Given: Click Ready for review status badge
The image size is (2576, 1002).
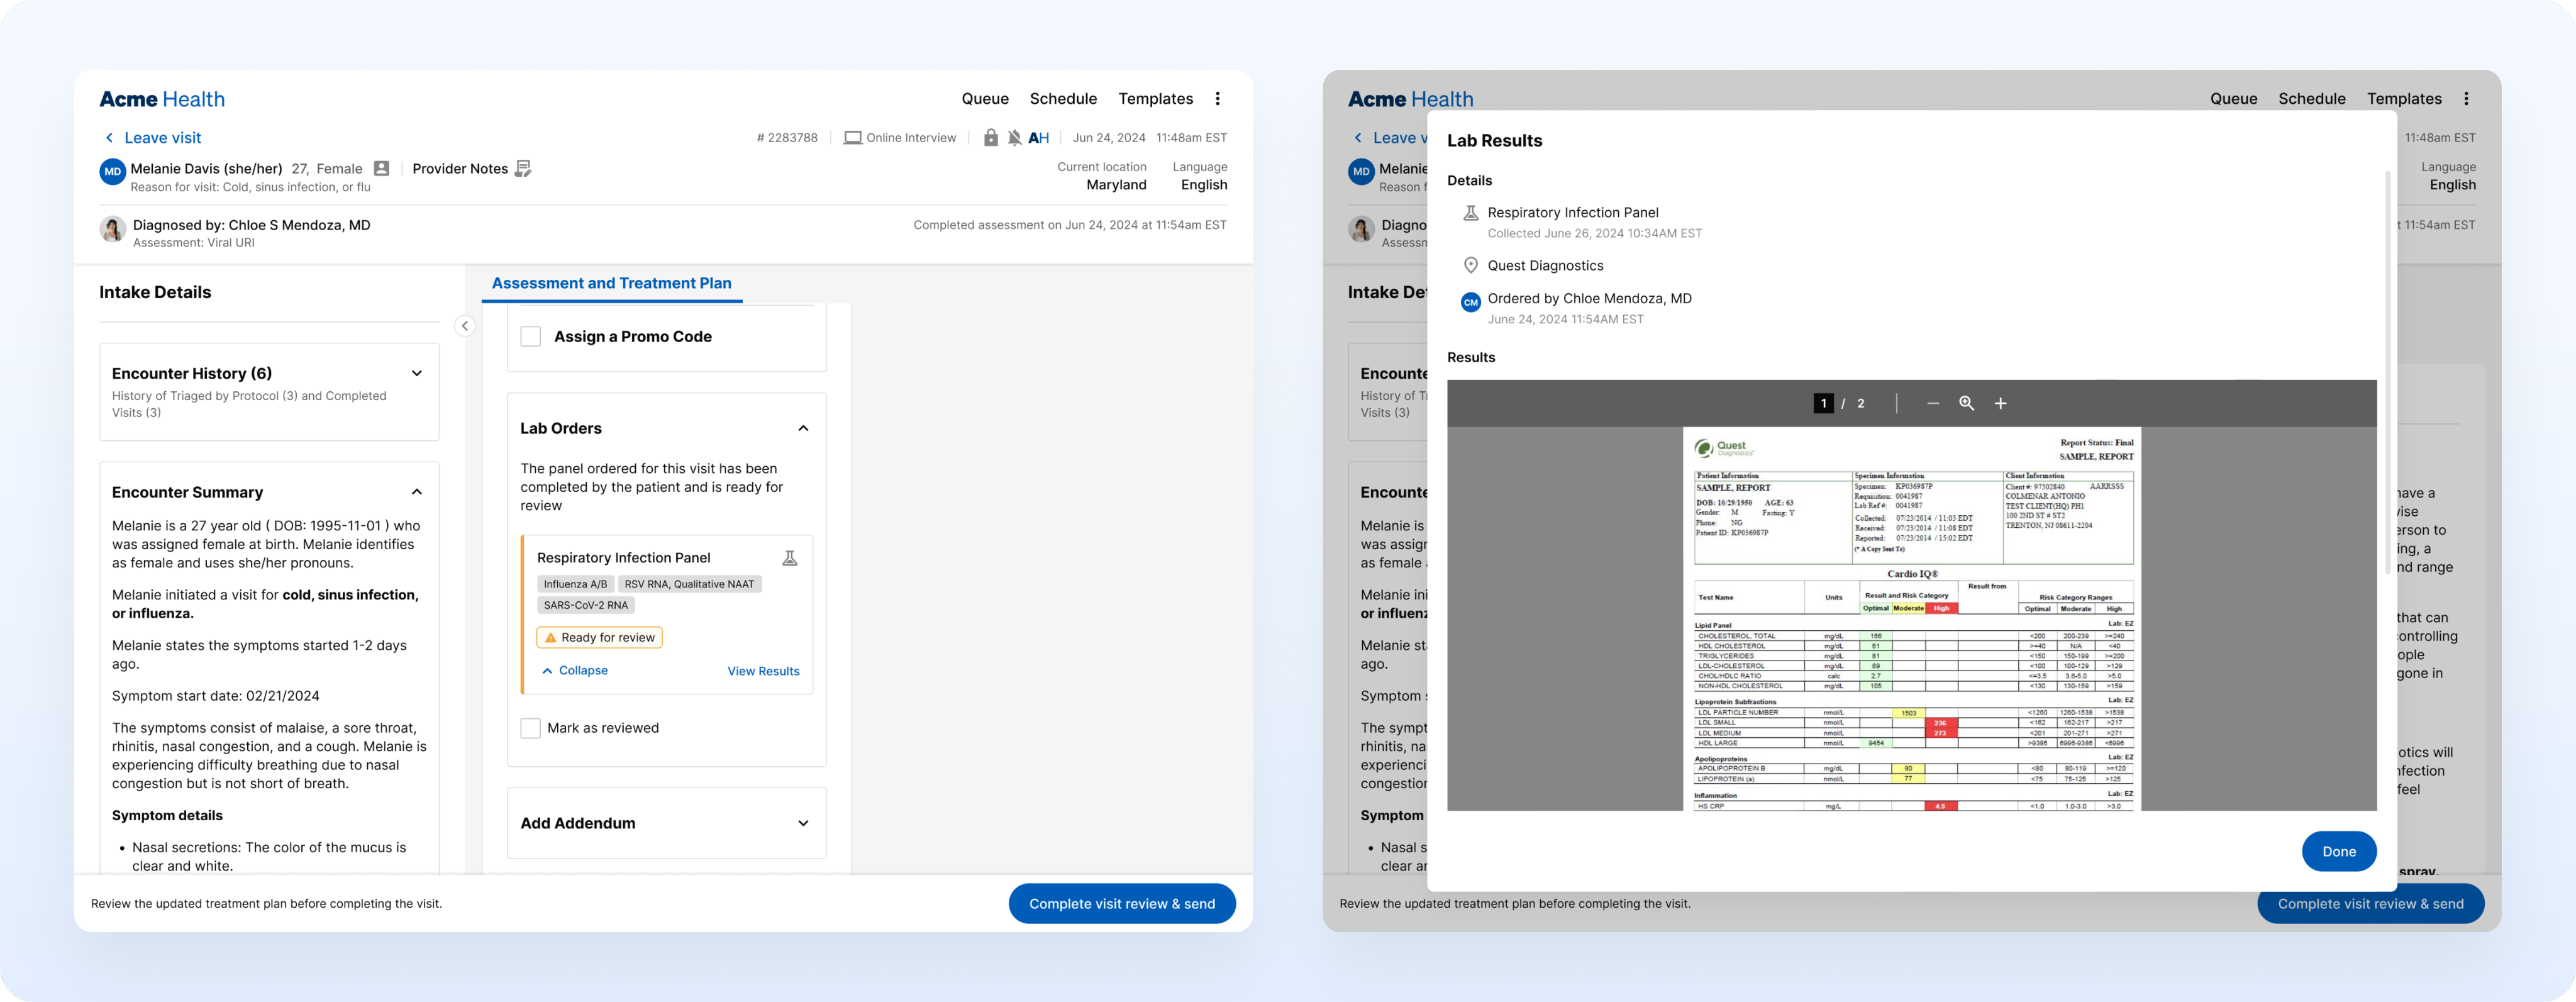Looking at the screenshot, I should click(599, 637).
